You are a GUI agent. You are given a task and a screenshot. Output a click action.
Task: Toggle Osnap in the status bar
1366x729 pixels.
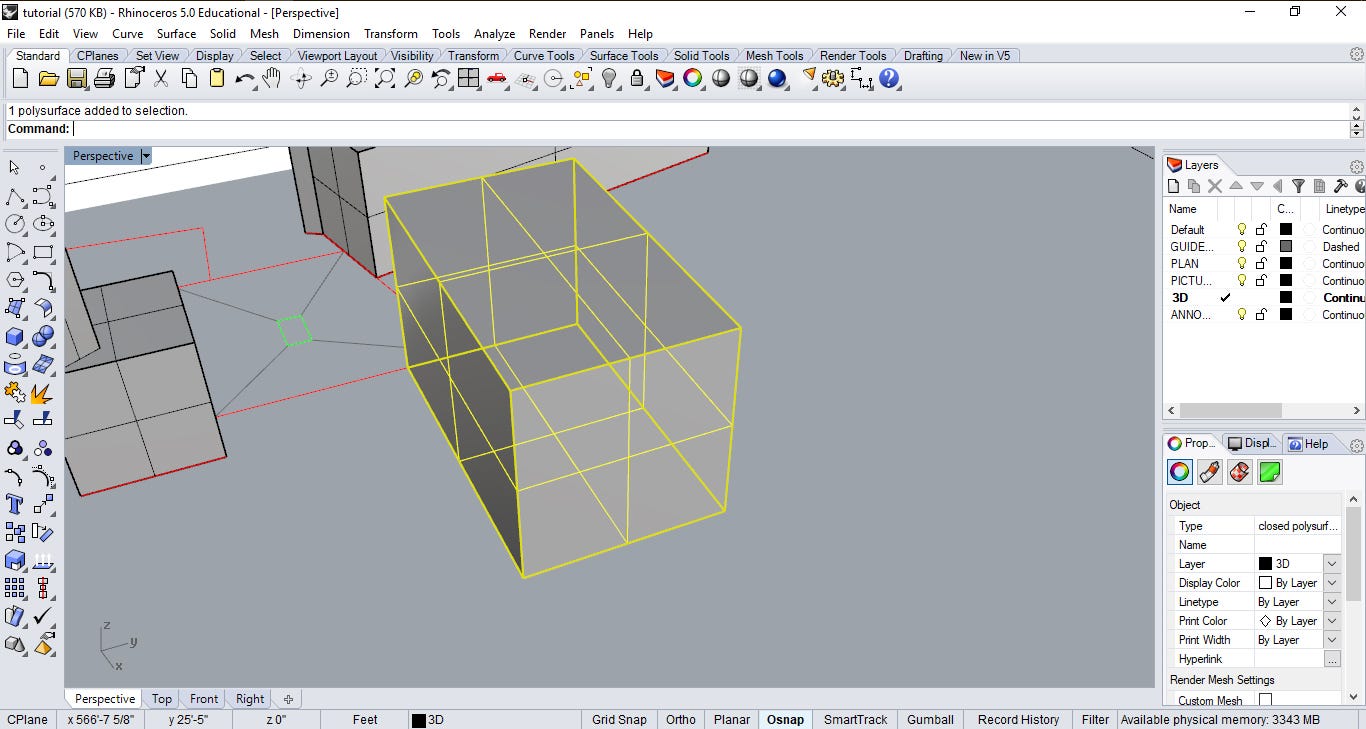(785, 719)
